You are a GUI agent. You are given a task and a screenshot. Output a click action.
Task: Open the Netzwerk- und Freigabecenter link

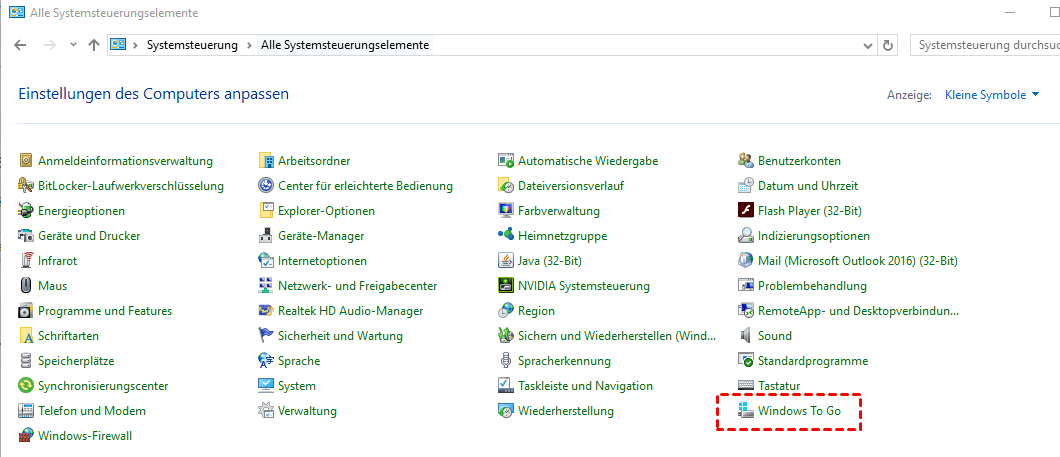pos(357,286)
